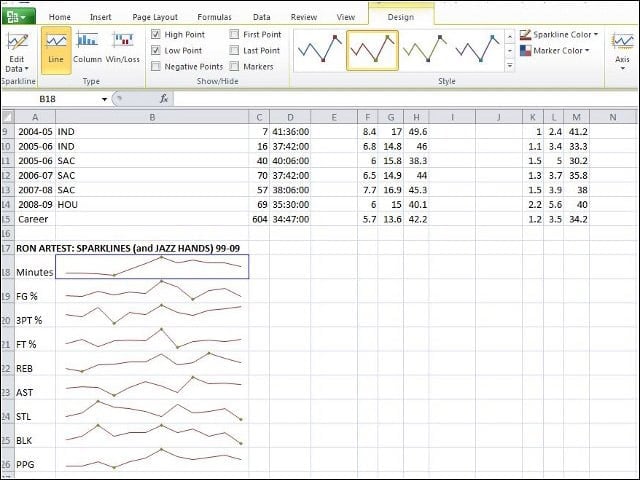
Task: Expand the Marker Color dropdown
Action: coord(555,51)
